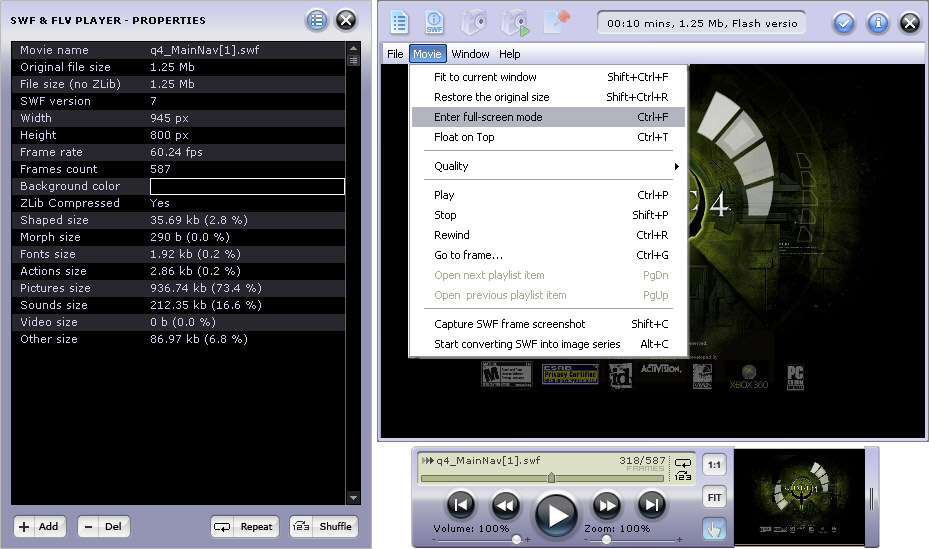Click the Movie menu title
Viewport: 929px width, 549px height.
click(427, 54)
